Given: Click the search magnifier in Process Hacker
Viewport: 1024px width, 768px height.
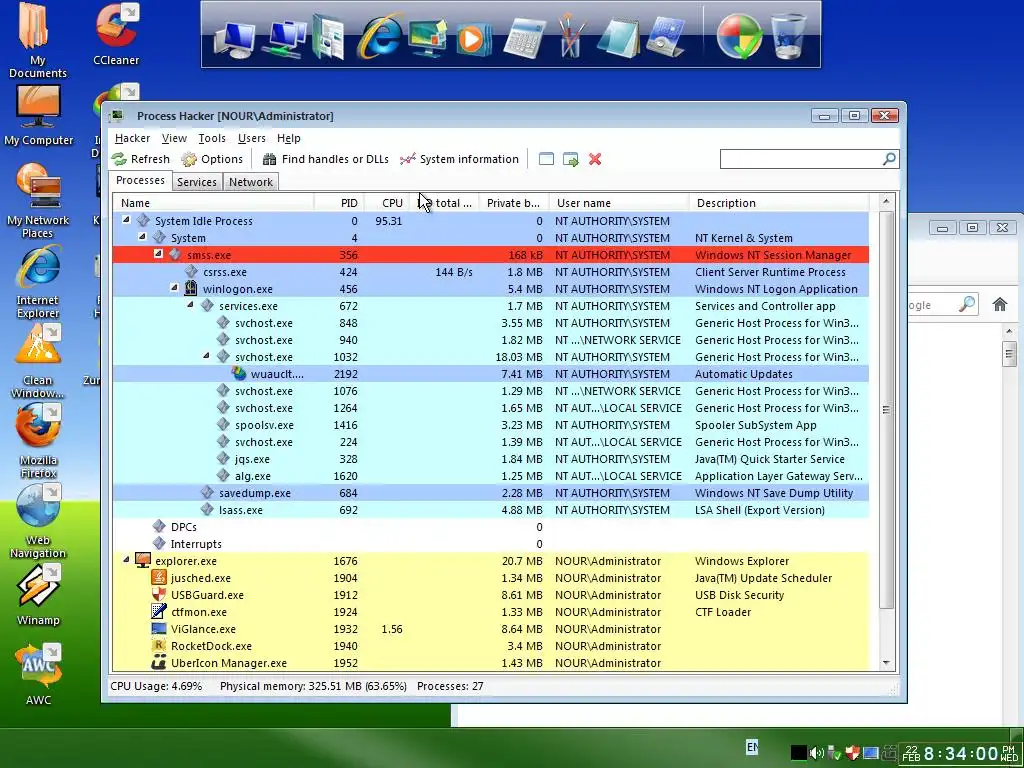Looking at the screenshot, I should coord(889,159).
